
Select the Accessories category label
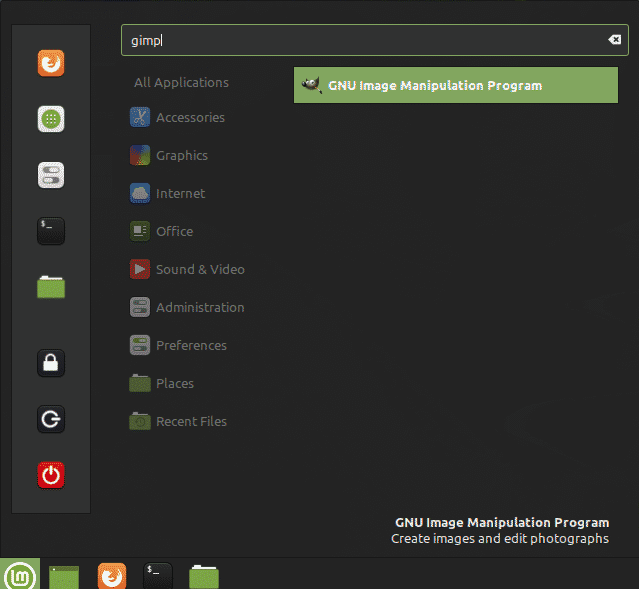click(x=190, y=117)
